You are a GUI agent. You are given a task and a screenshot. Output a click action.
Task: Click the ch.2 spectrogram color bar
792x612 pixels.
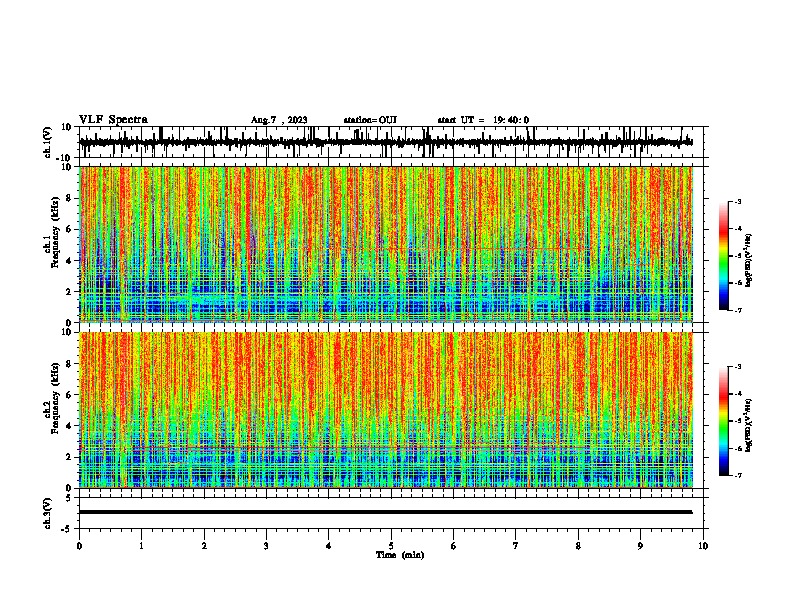(724, 421)
